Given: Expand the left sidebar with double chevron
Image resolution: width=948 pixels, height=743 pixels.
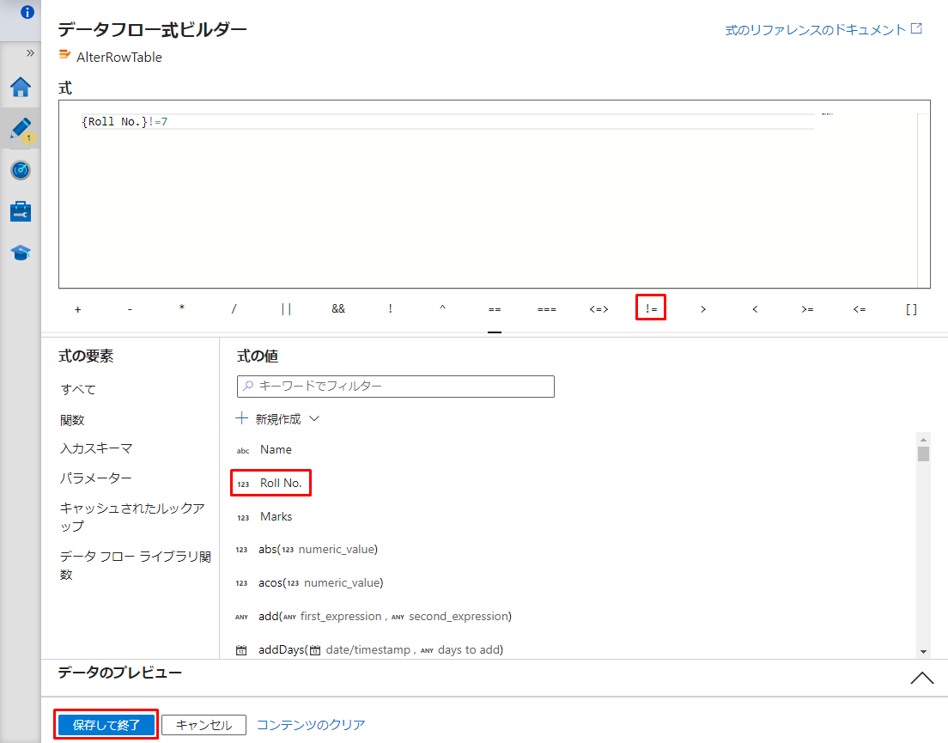Looking at the screenshot, I should [30, 53].
